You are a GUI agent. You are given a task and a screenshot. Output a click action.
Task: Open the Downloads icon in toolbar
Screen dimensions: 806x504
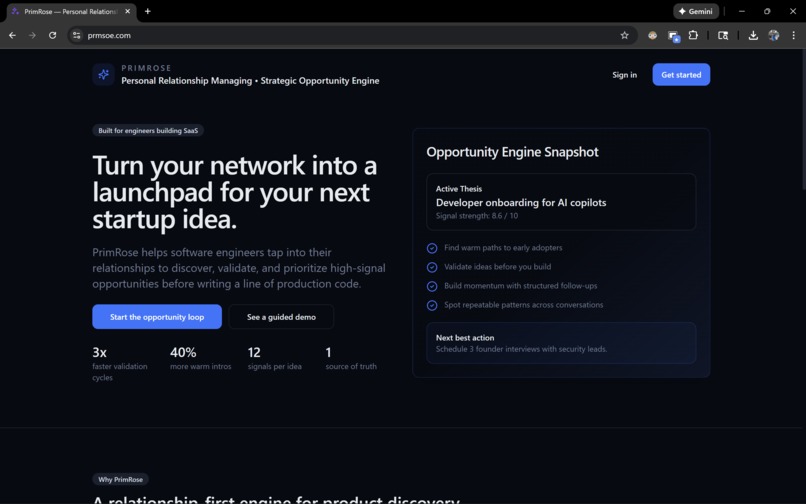point(753,35)
